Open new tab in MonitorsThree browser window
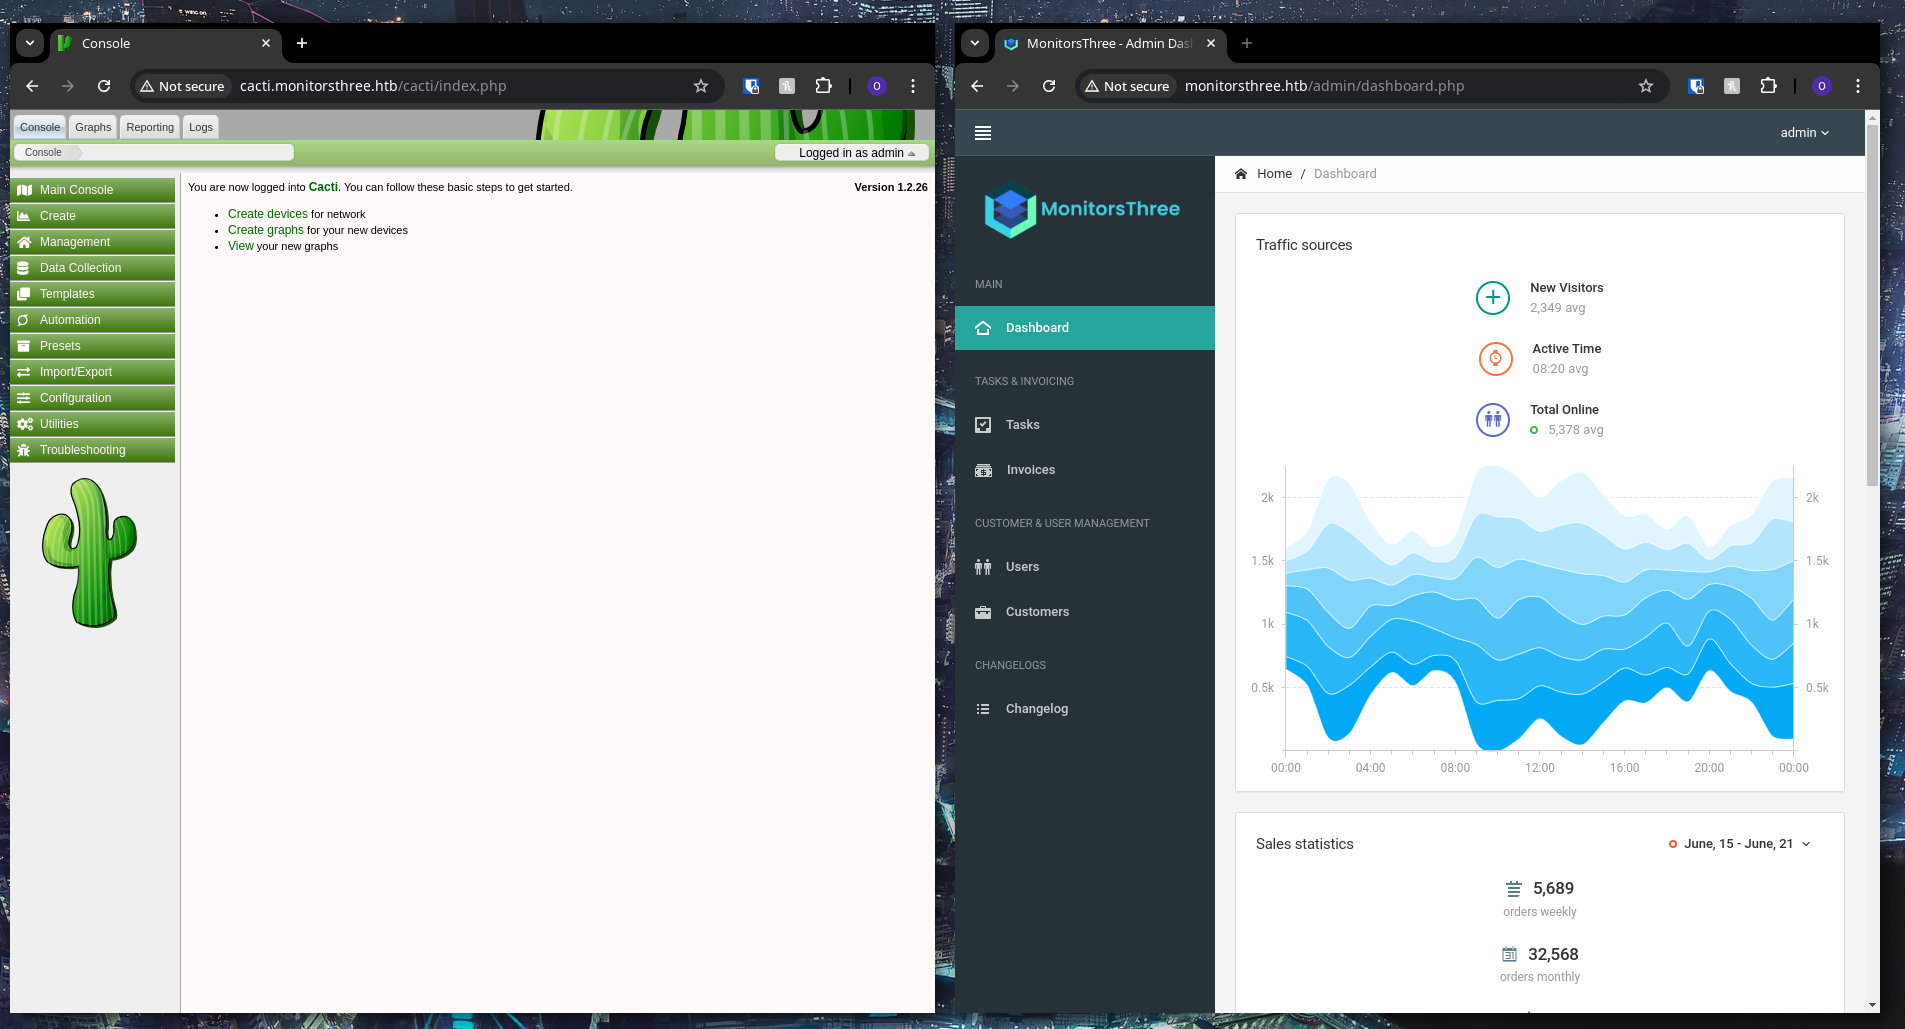This screenshot has height=1029, width=1905. (x=1246, y=43)
